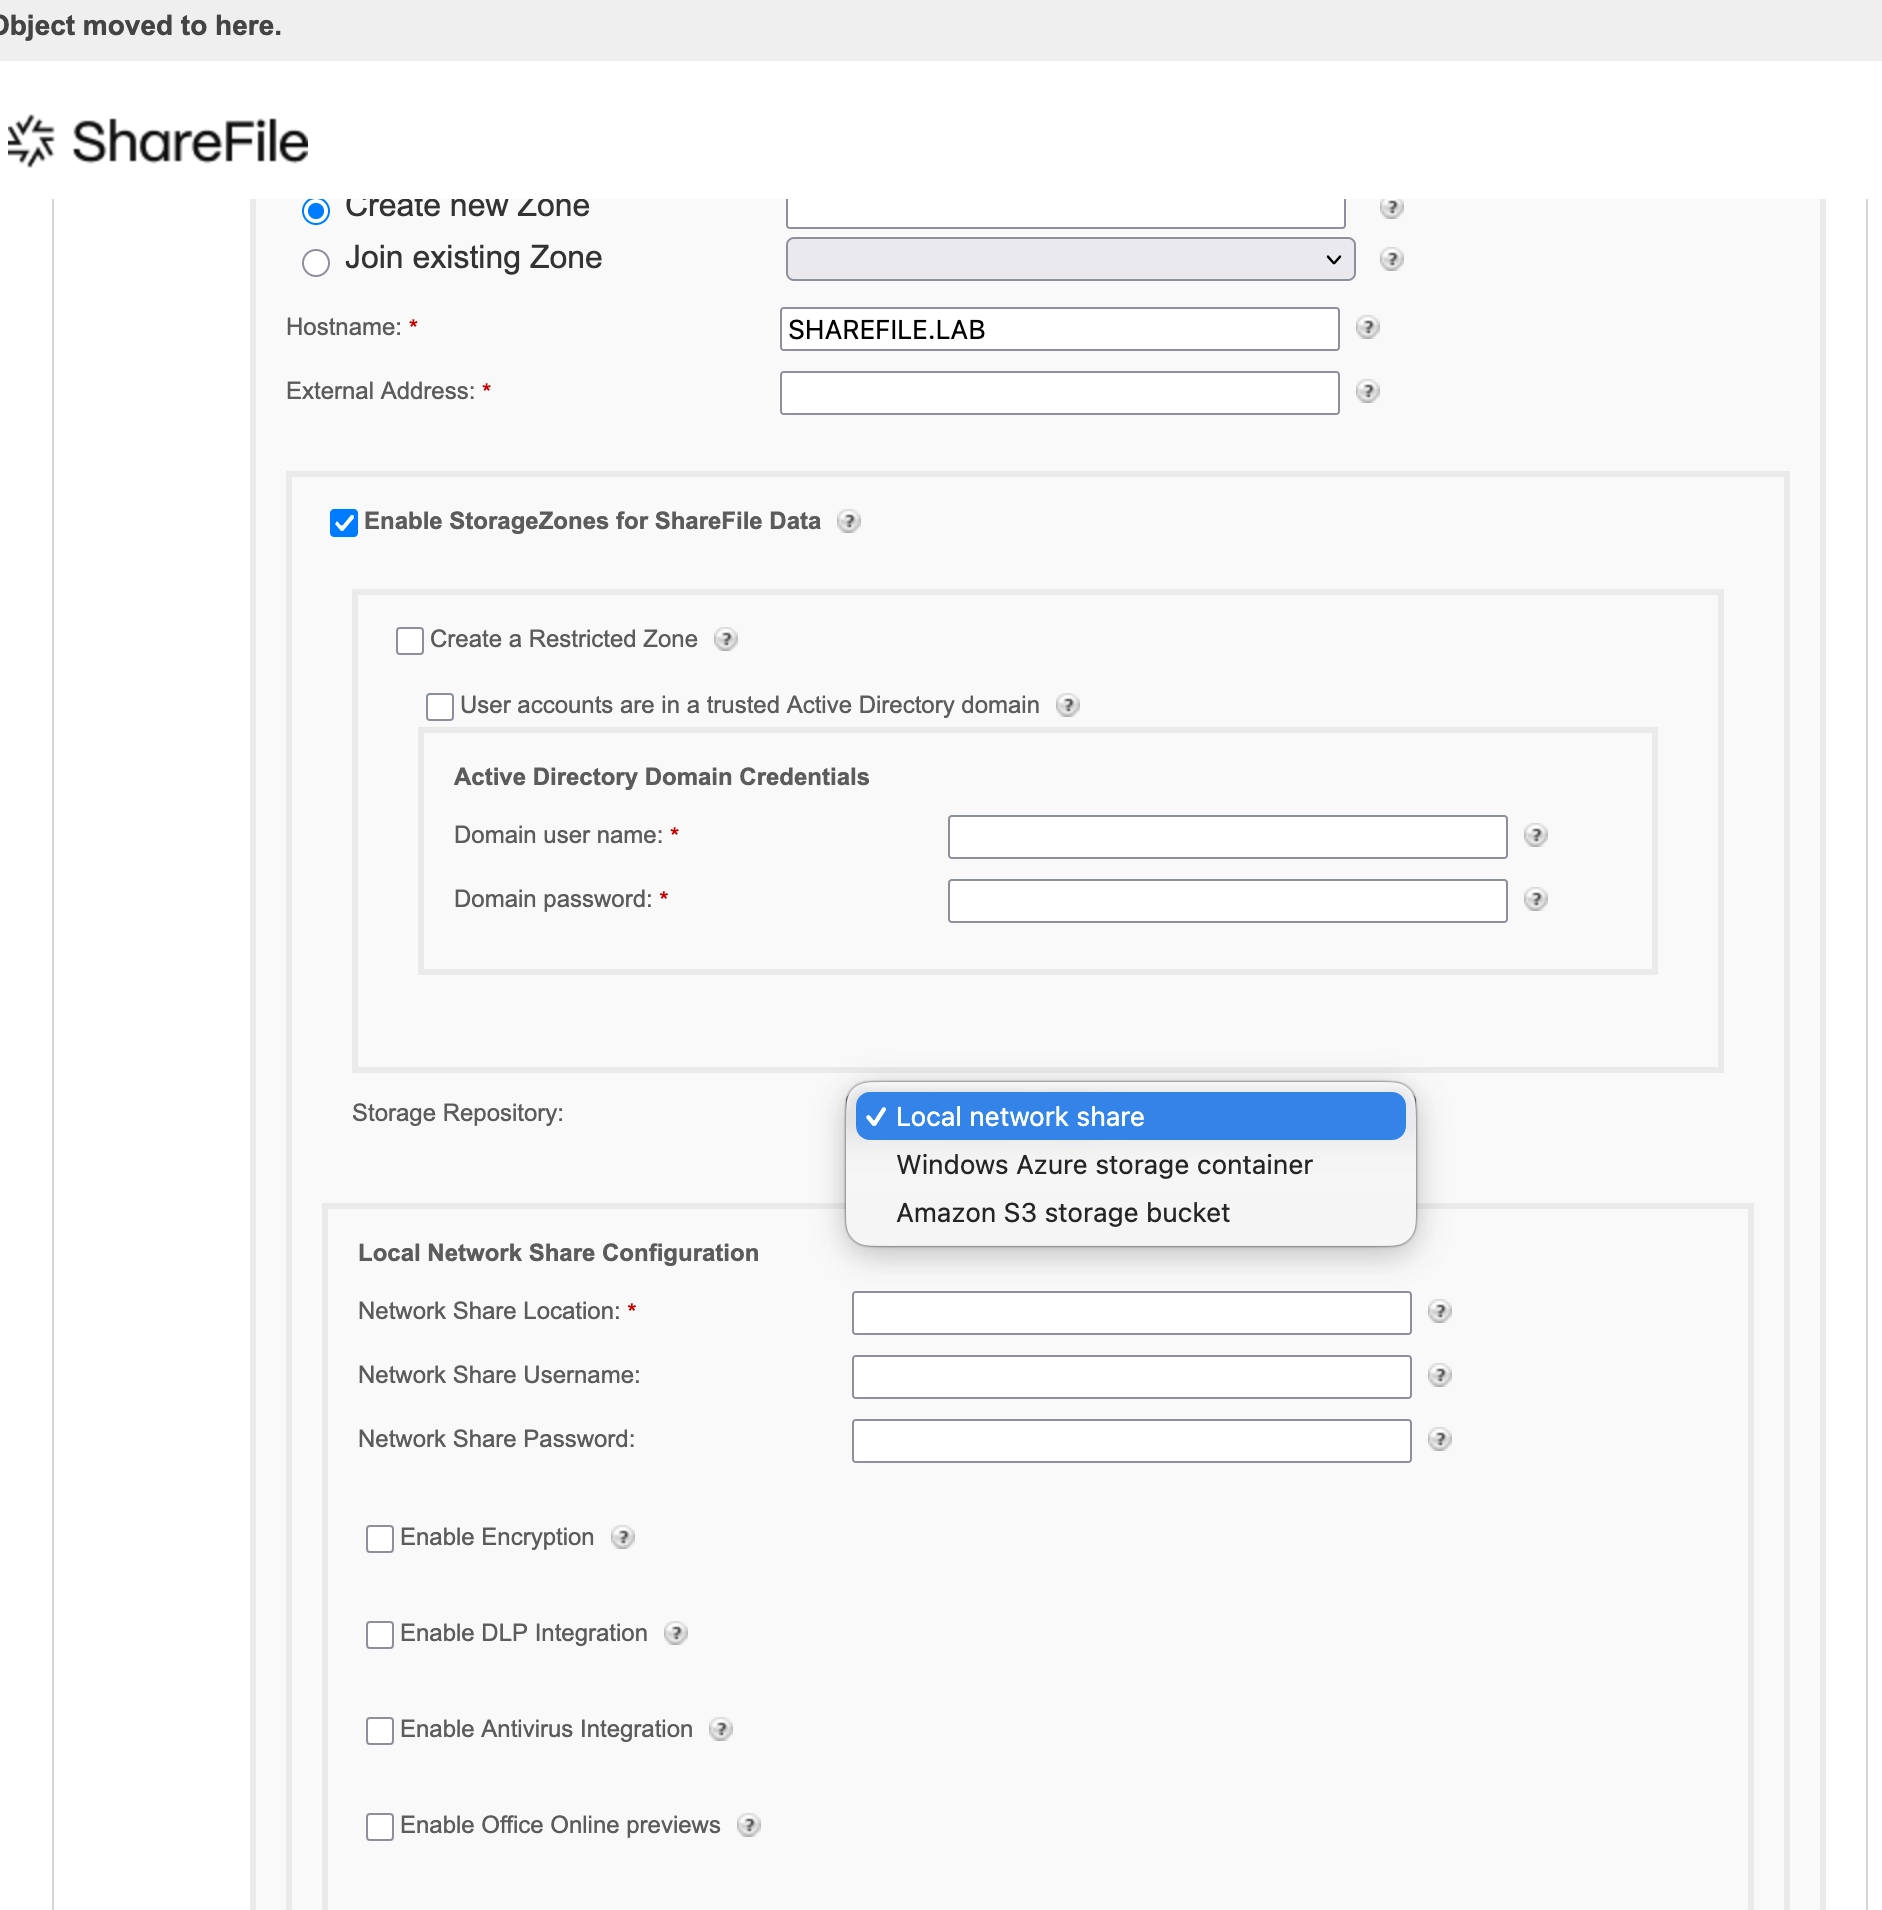The image size is (1882, 1910).
Task: Show help for Enable Encryption
Action: tap(622, 1538)
